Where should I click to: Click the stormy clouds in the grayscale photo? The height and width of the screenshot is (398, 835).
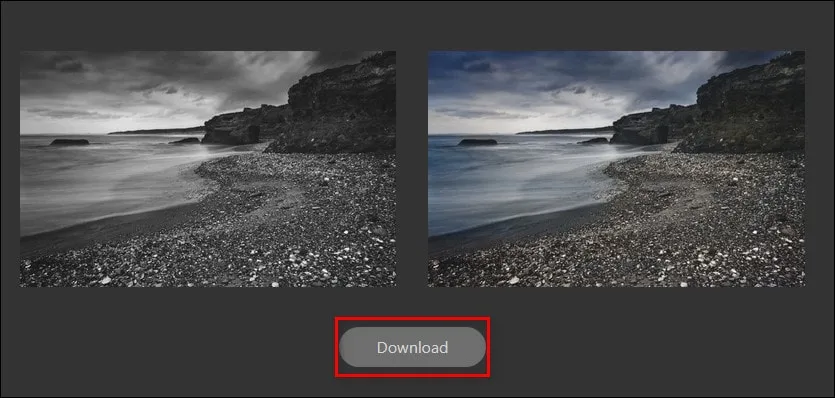coord(160,80)
